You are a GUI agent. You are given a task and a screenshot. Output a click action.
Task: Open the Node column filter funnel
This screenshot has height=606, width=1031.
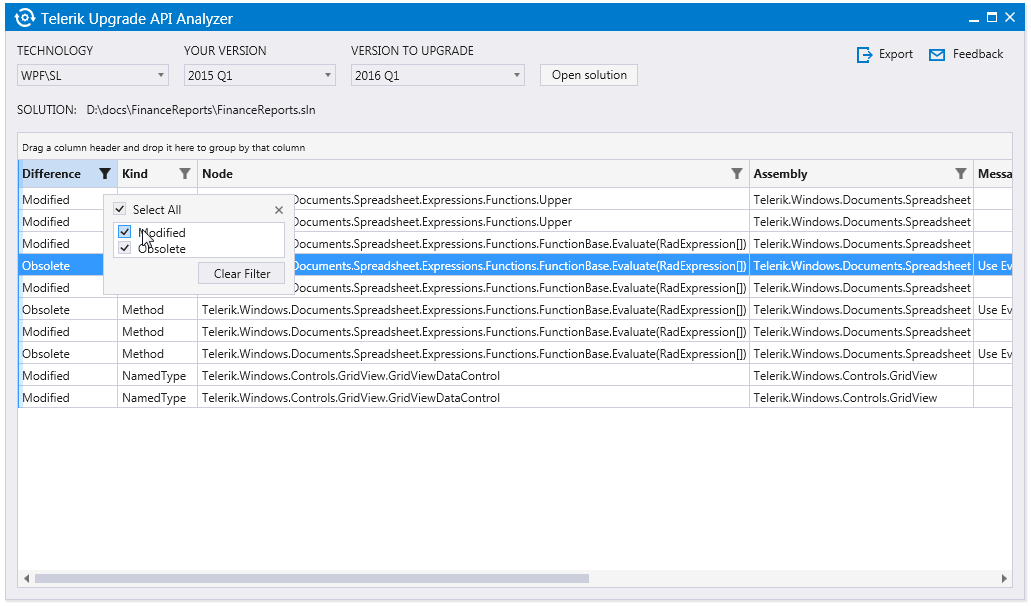737,174
